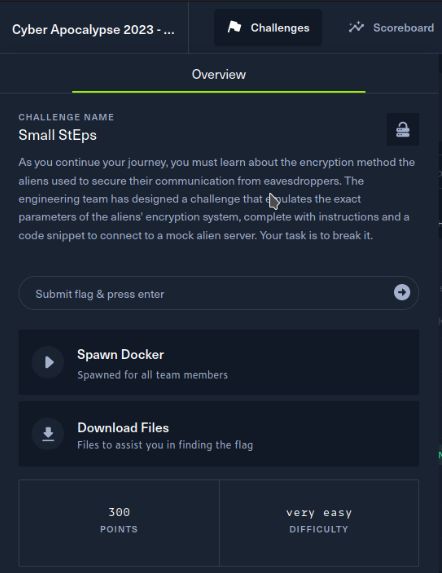Open the Challenges tab
This screenshot has height=573, width=442.
268,28
